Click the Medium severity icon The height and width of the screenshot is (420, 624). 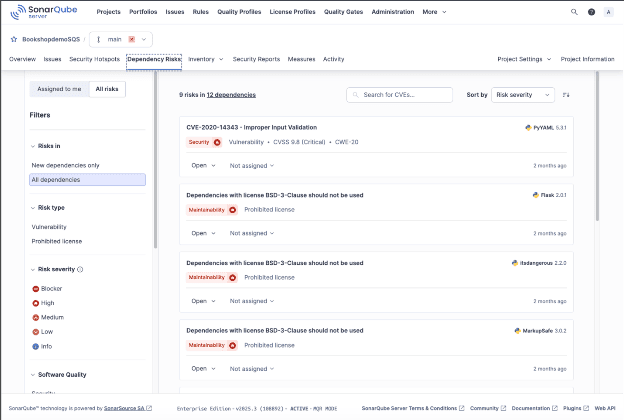click(x=35, y=318)
